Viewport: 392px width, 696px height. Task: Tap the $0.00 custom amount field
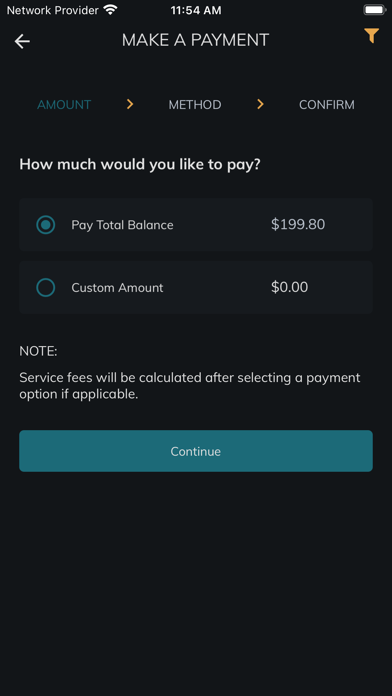click(x=289, y=287)
